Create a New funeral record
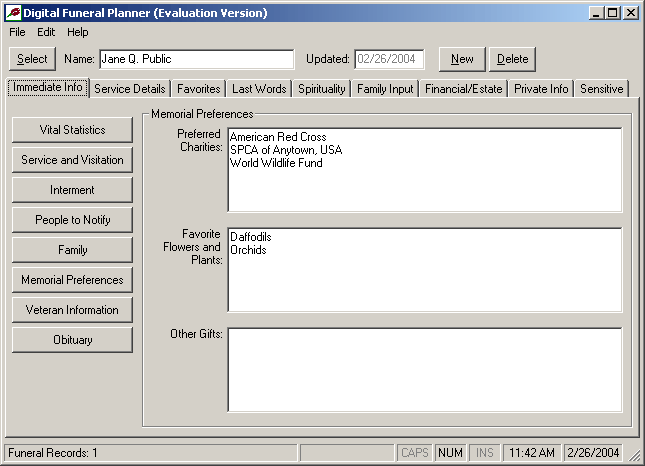 (x=462, y=59)
